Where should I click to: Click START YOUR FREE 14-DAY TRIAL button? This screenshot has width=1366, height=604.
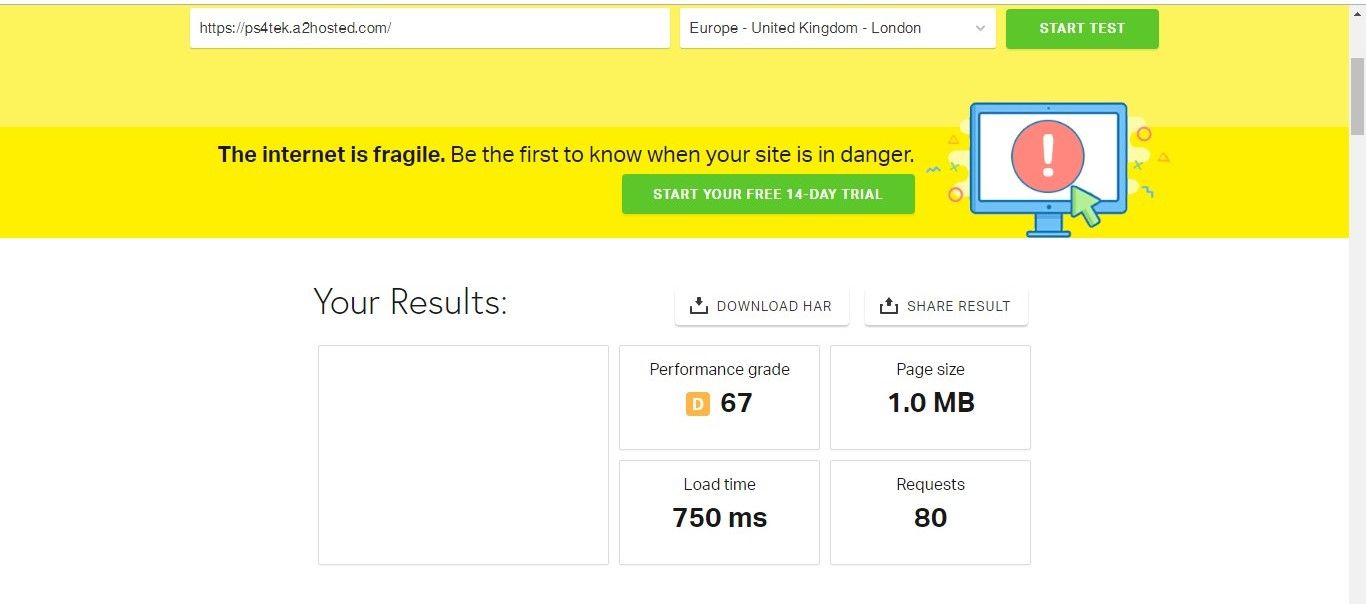[x=768, y=194]
